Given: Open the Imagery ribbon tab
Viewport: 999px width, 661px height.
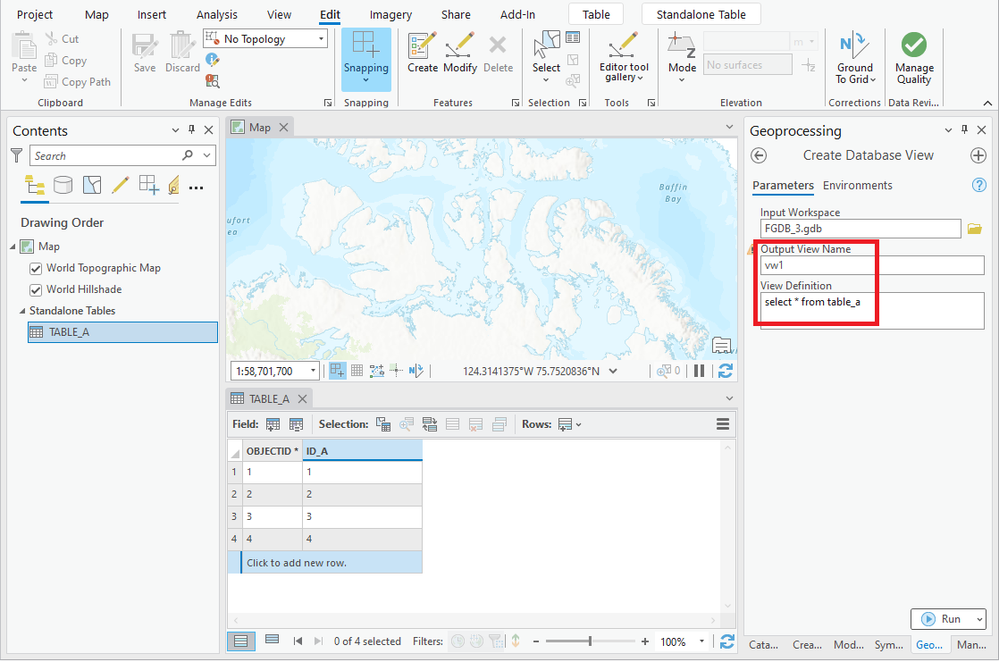Looking at the screenshot, I should [391, 15].
